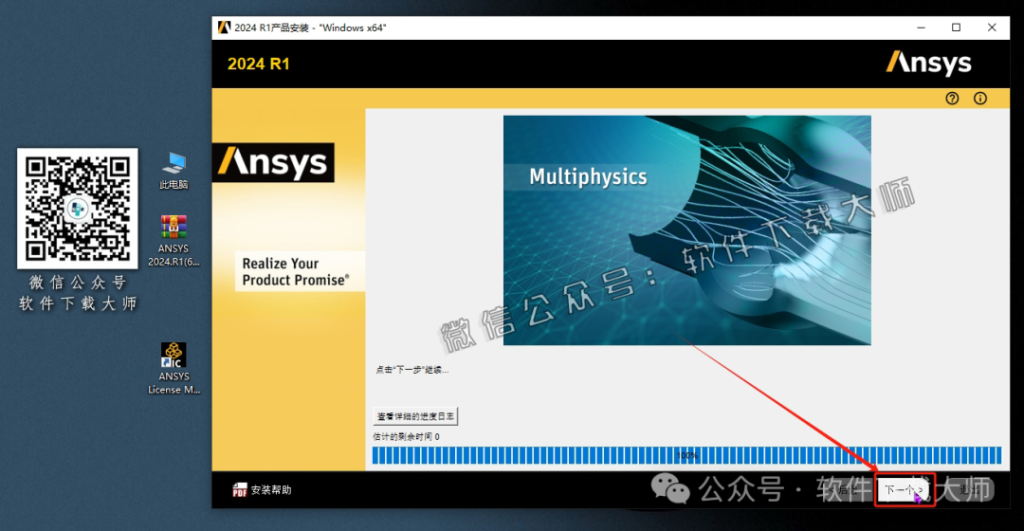Click the Ansys logo in top header
Screen dimensions: 1024x531
click(x=929, y=63)
